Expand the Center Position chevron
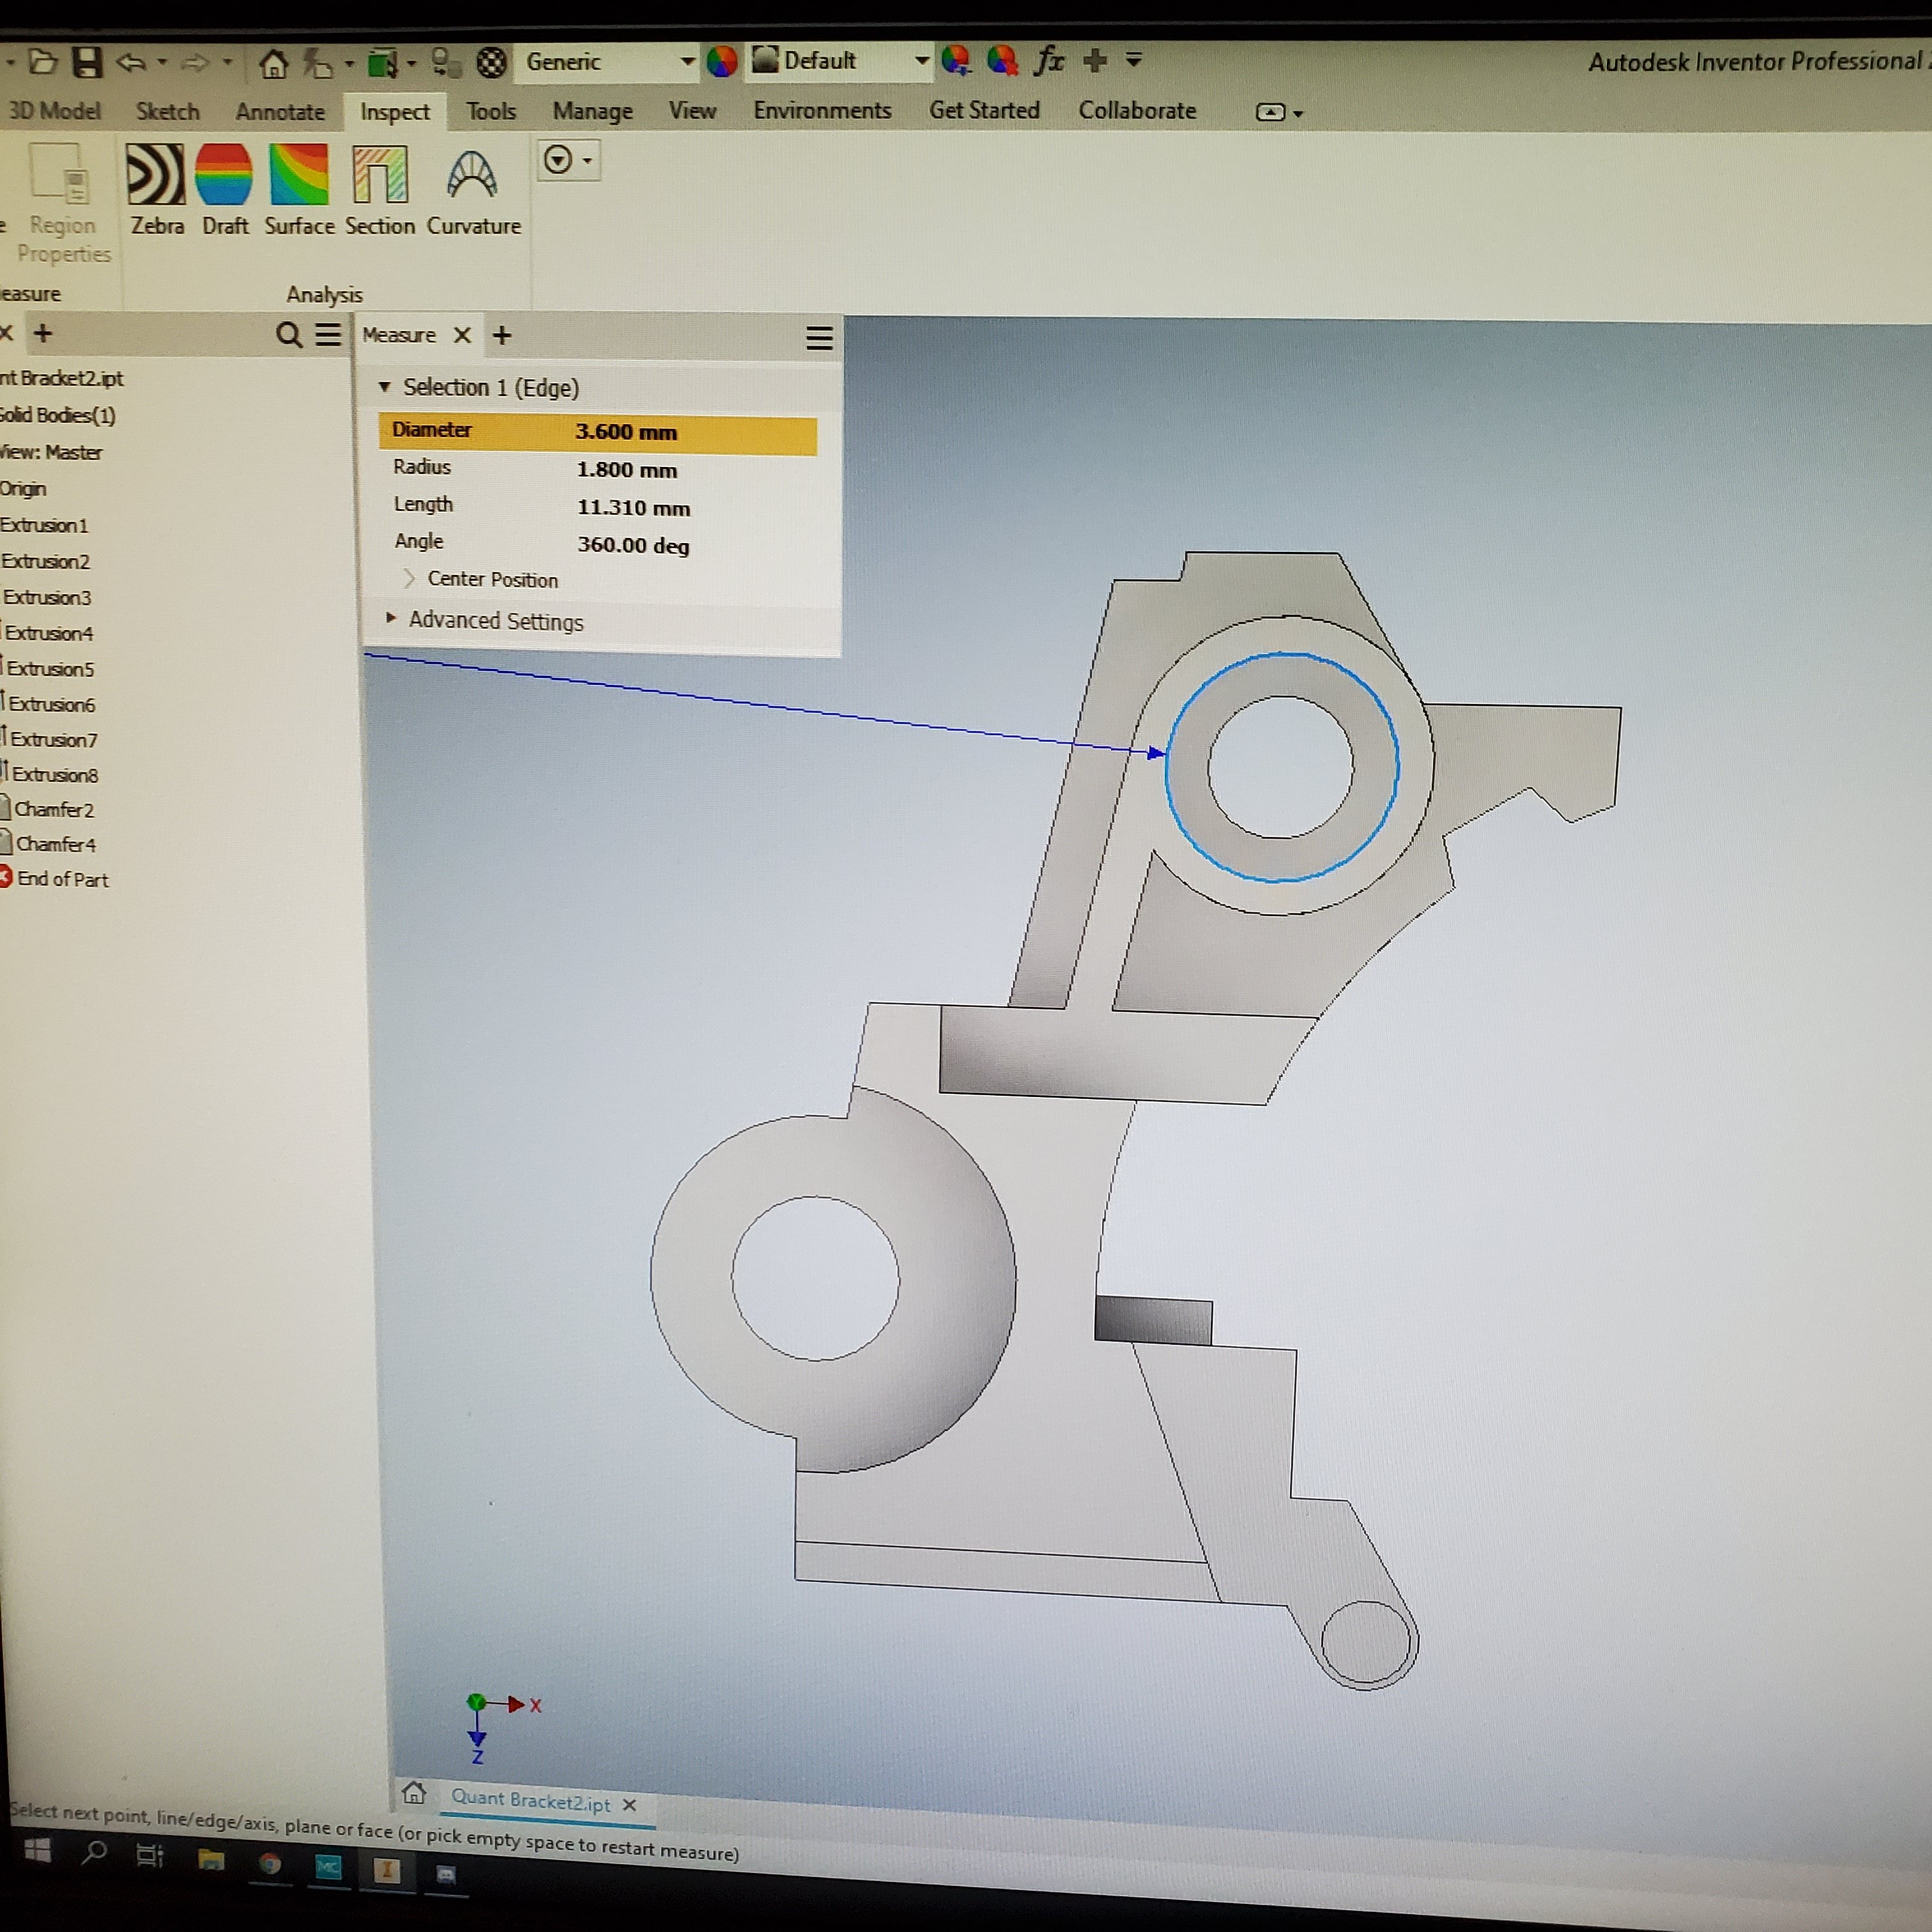The image size is (1932, 1932). pos(408,579)
